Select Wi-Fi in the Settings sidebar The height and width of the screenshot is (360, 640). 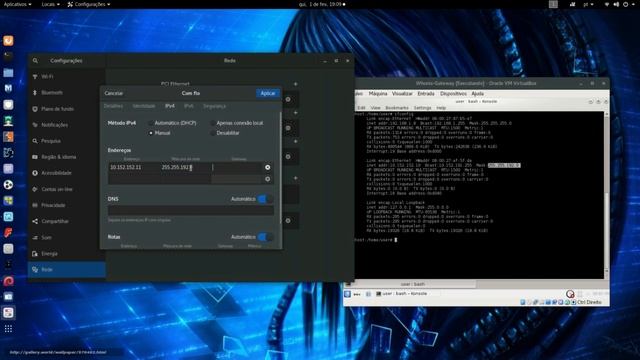pos(67,77)
